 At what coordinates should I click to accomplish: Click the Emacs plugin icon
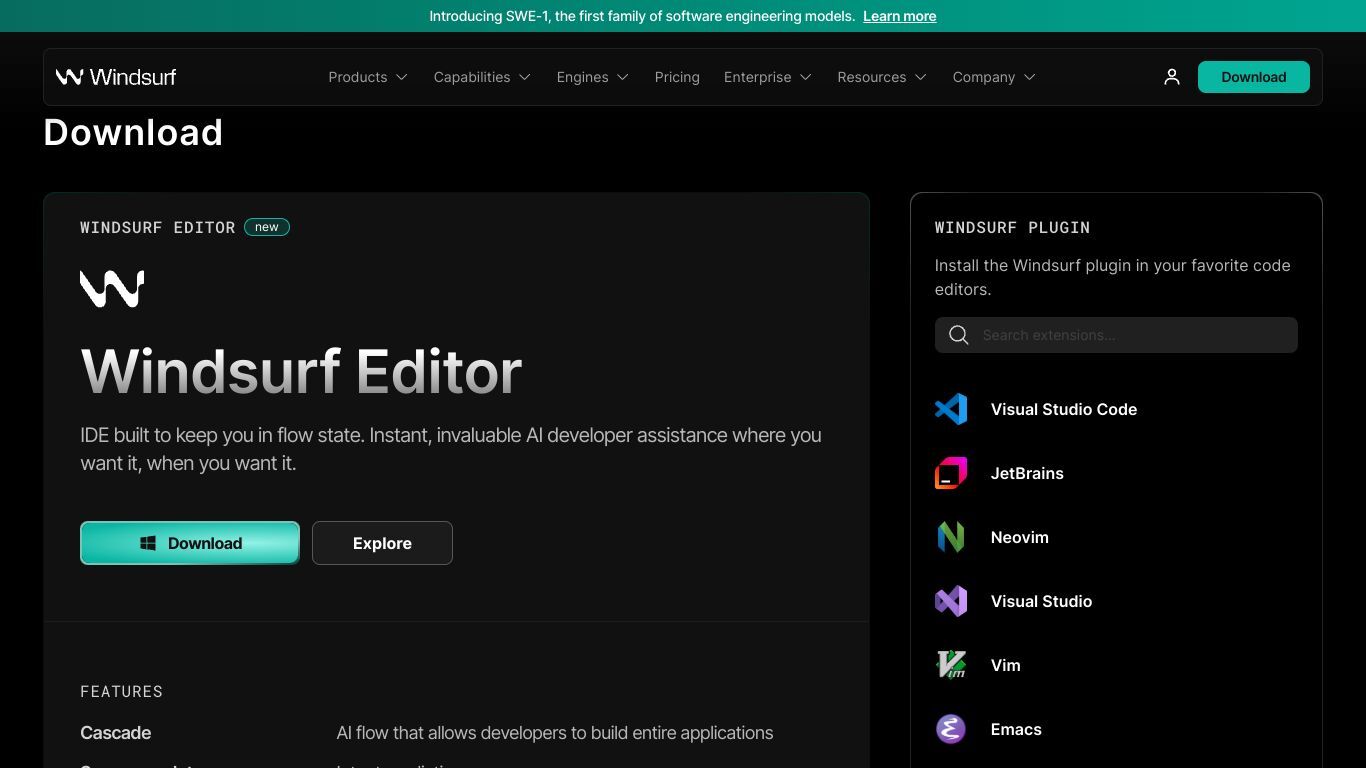[951, 729]
